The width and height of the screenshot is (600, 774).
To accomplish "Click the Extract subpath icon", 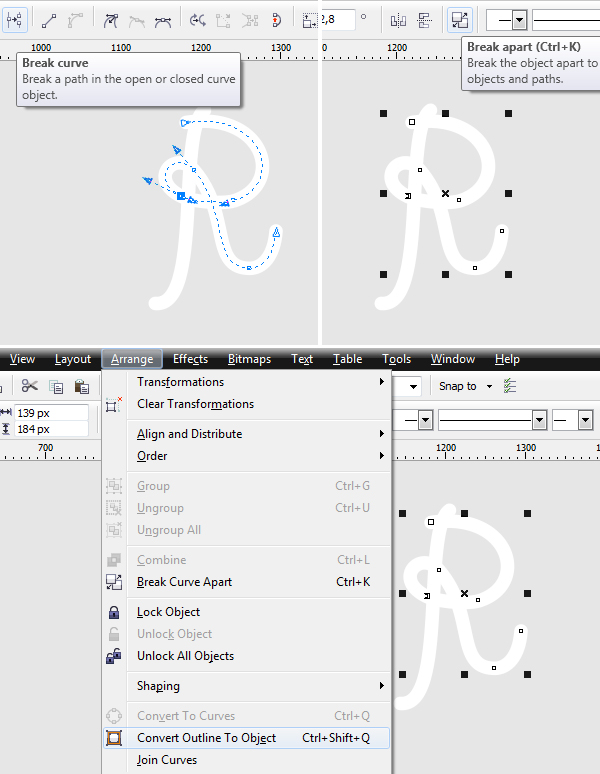I will 250,21.
